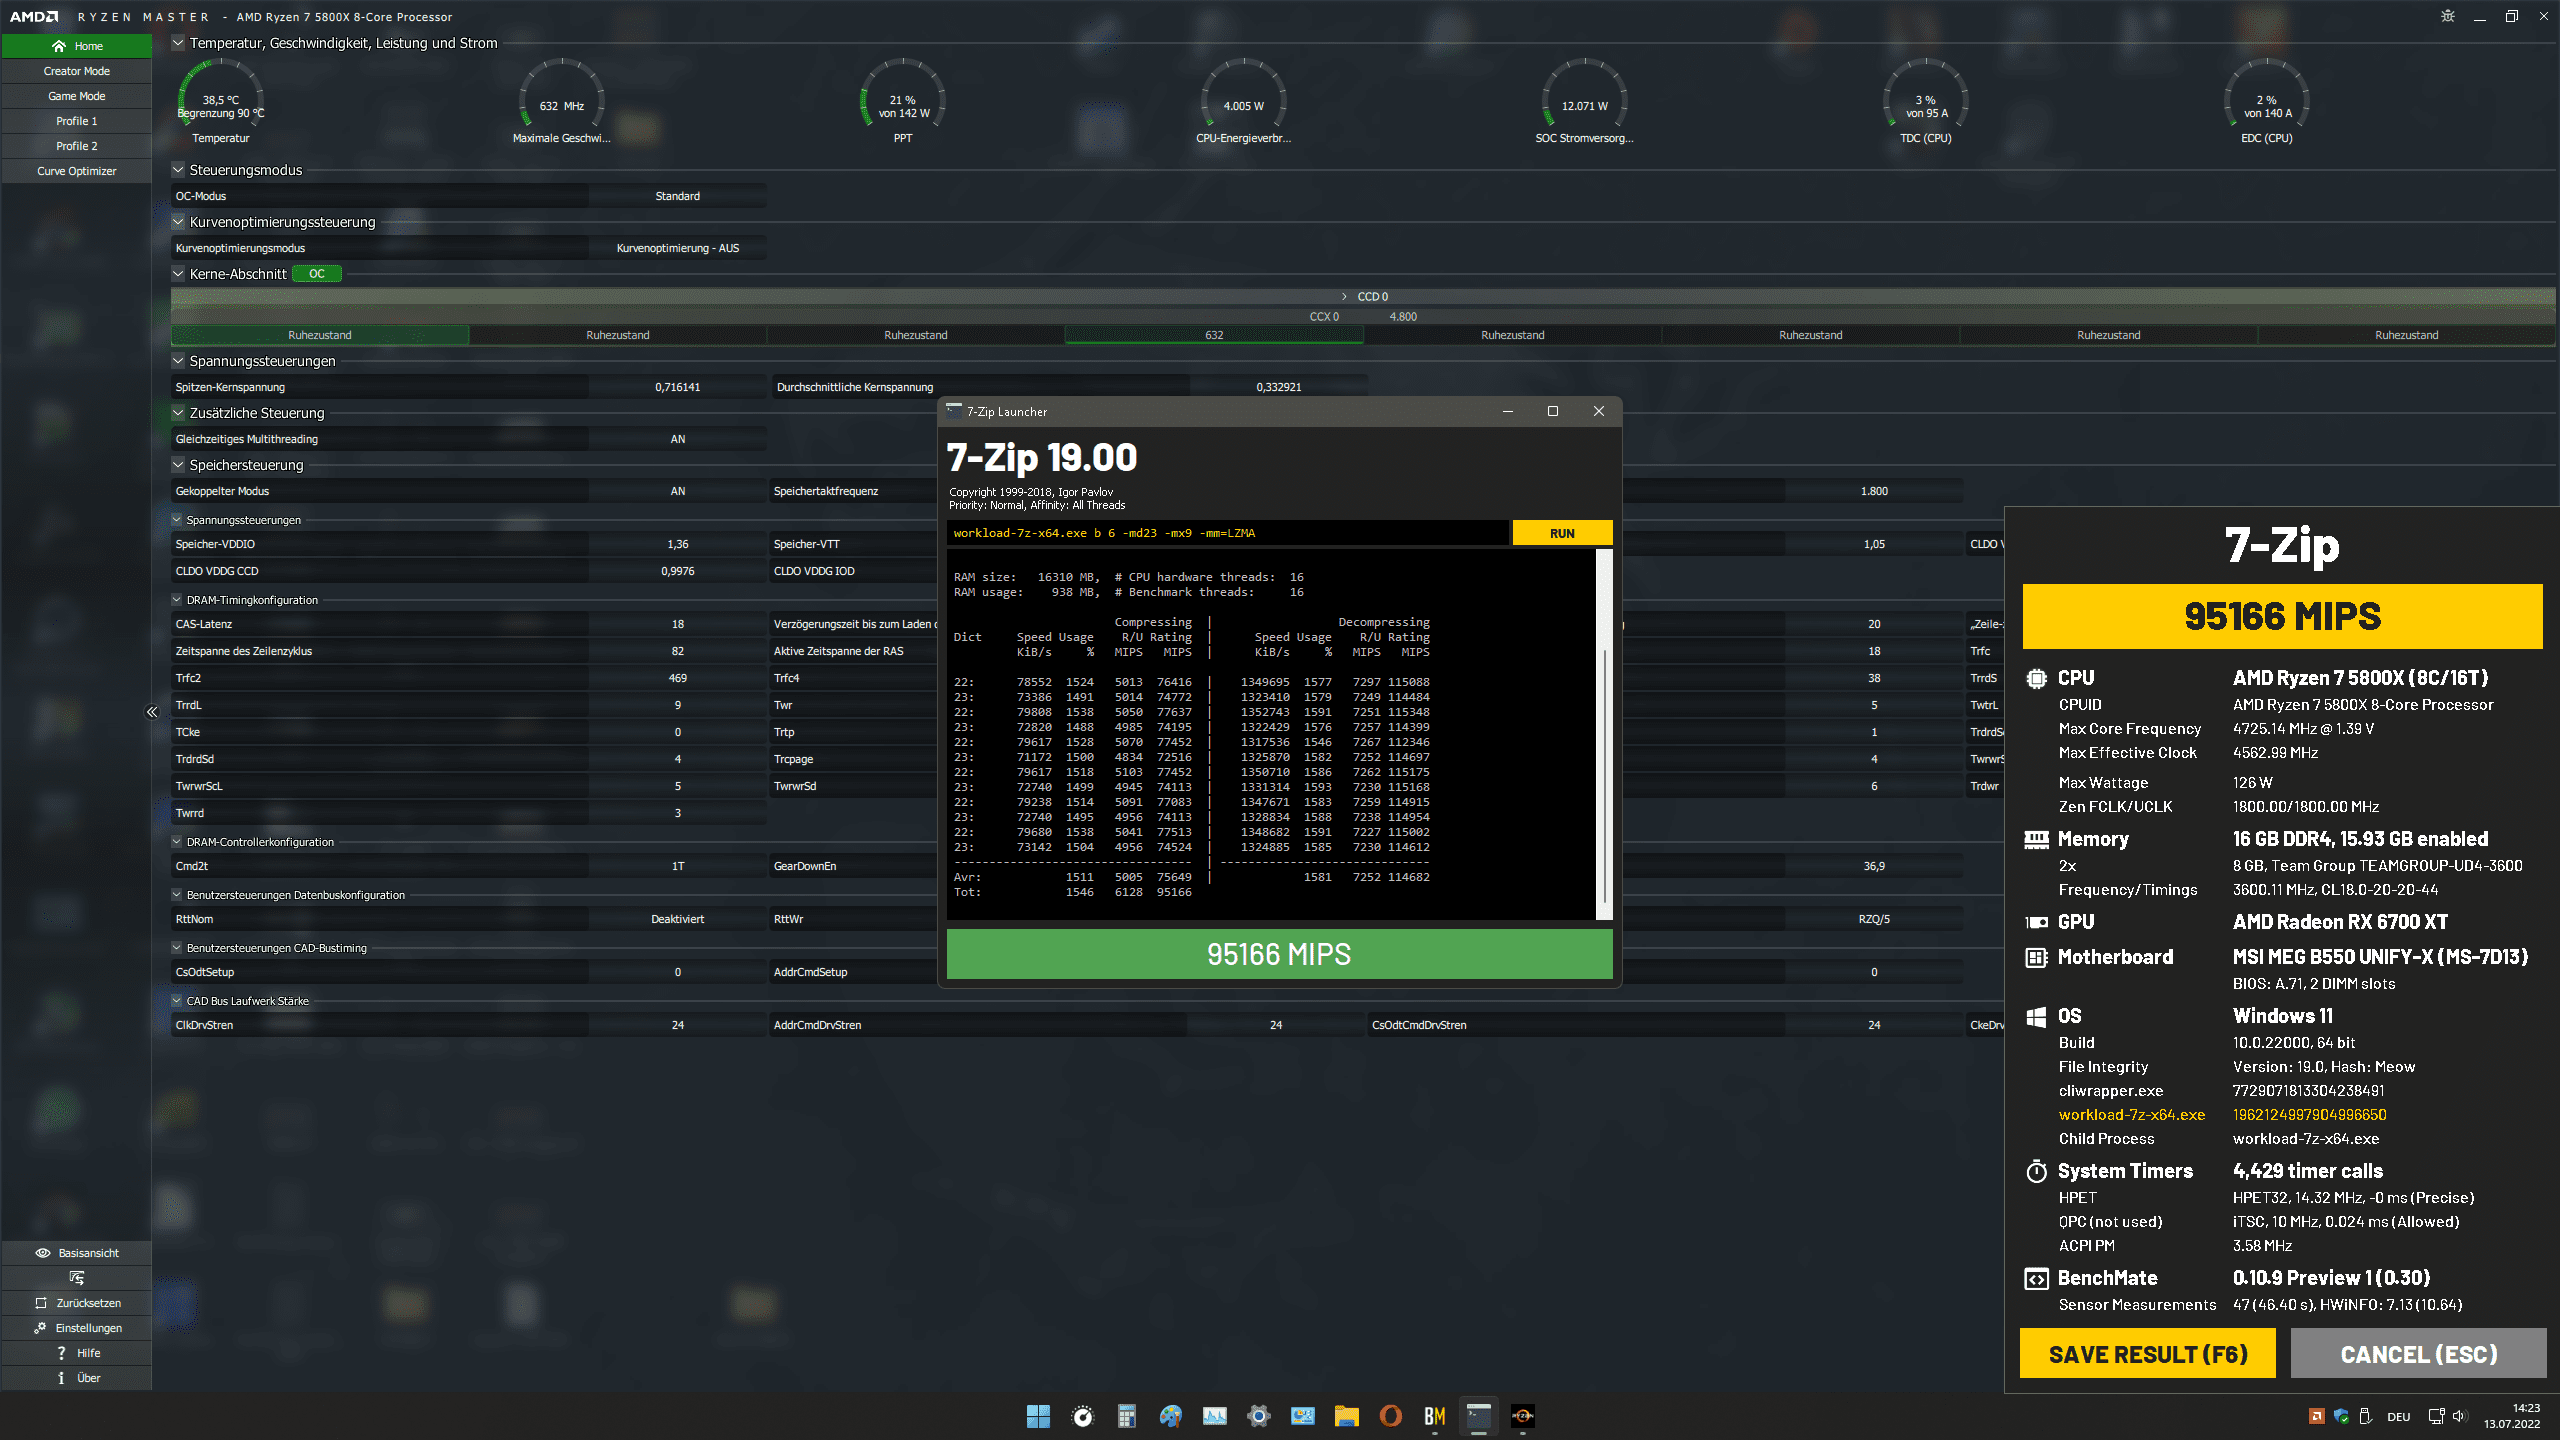Collapse the Temperatur, Geschwindigkeit section
2560x1440 pixels.
[178, 43]
